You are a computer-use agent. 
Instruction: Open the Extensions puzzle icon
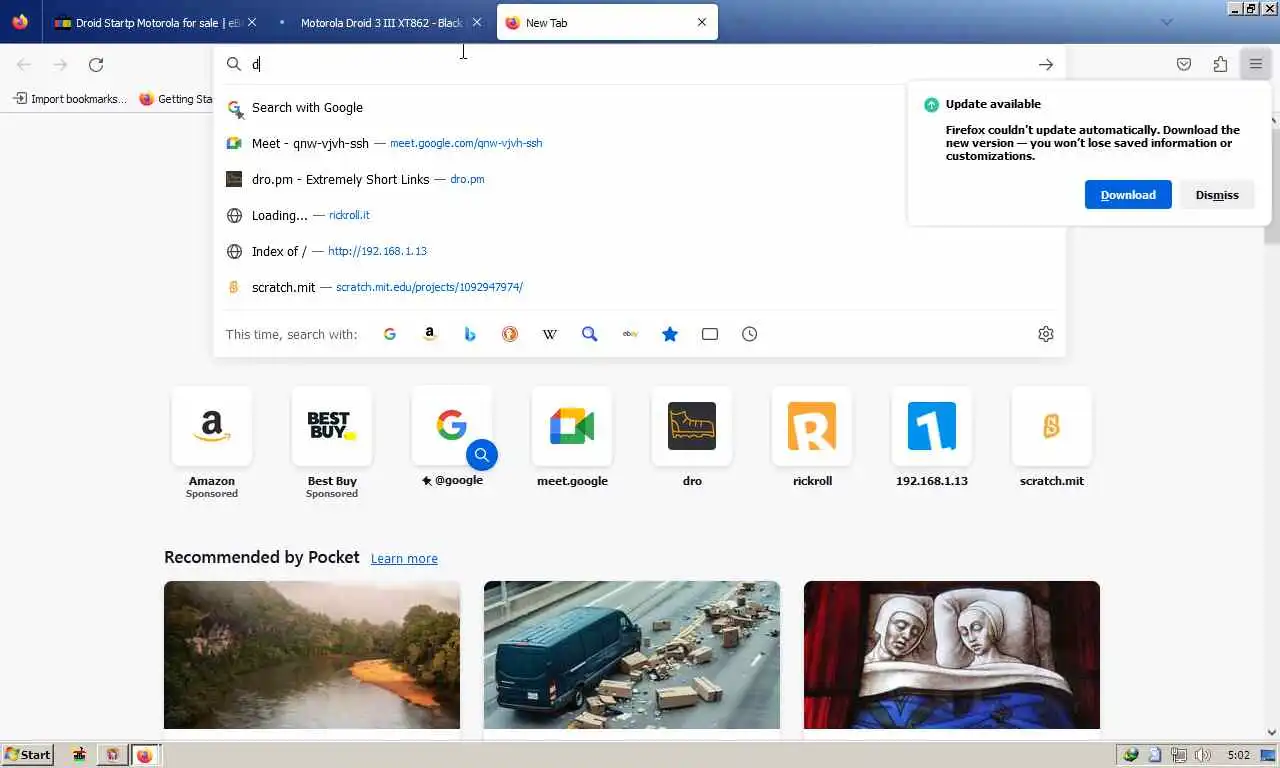[x=1220, y=64]
